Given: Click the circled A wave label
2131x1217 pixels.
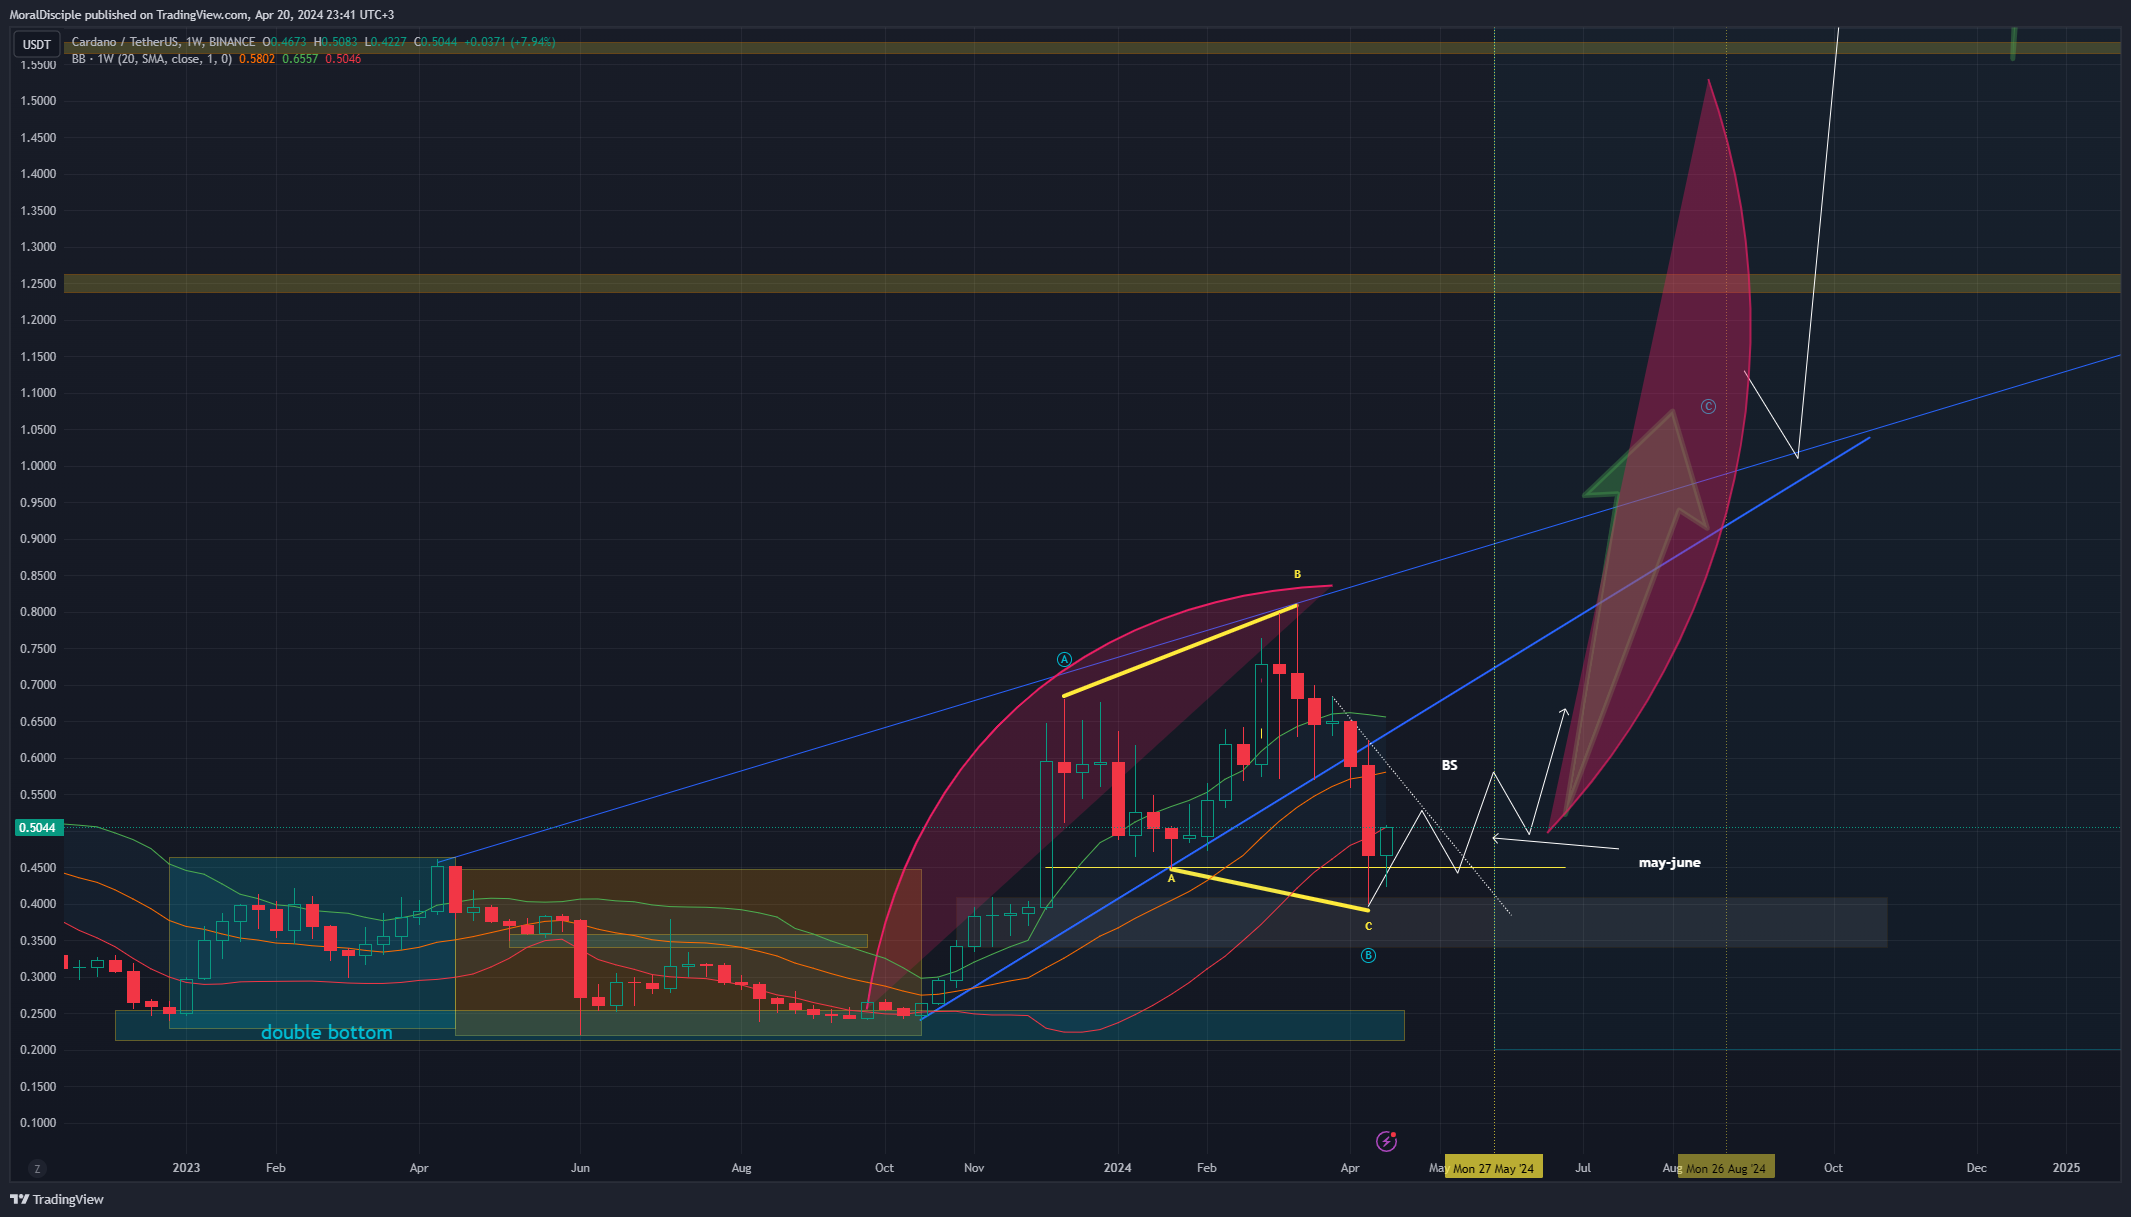Looking at the screenshot, I should point(1064,660).
